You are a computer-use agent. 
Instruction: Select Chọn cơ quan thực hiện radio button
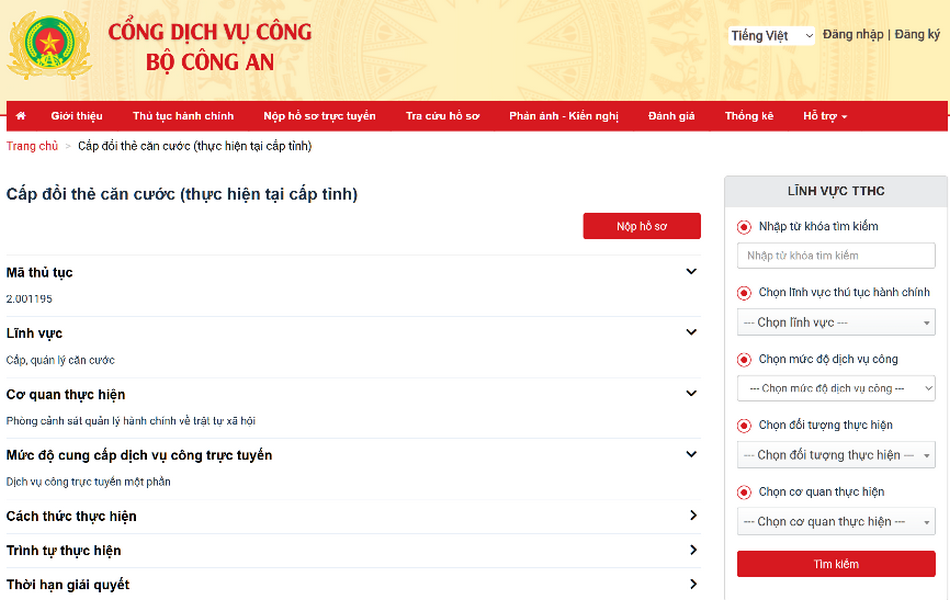pos(744,492)
